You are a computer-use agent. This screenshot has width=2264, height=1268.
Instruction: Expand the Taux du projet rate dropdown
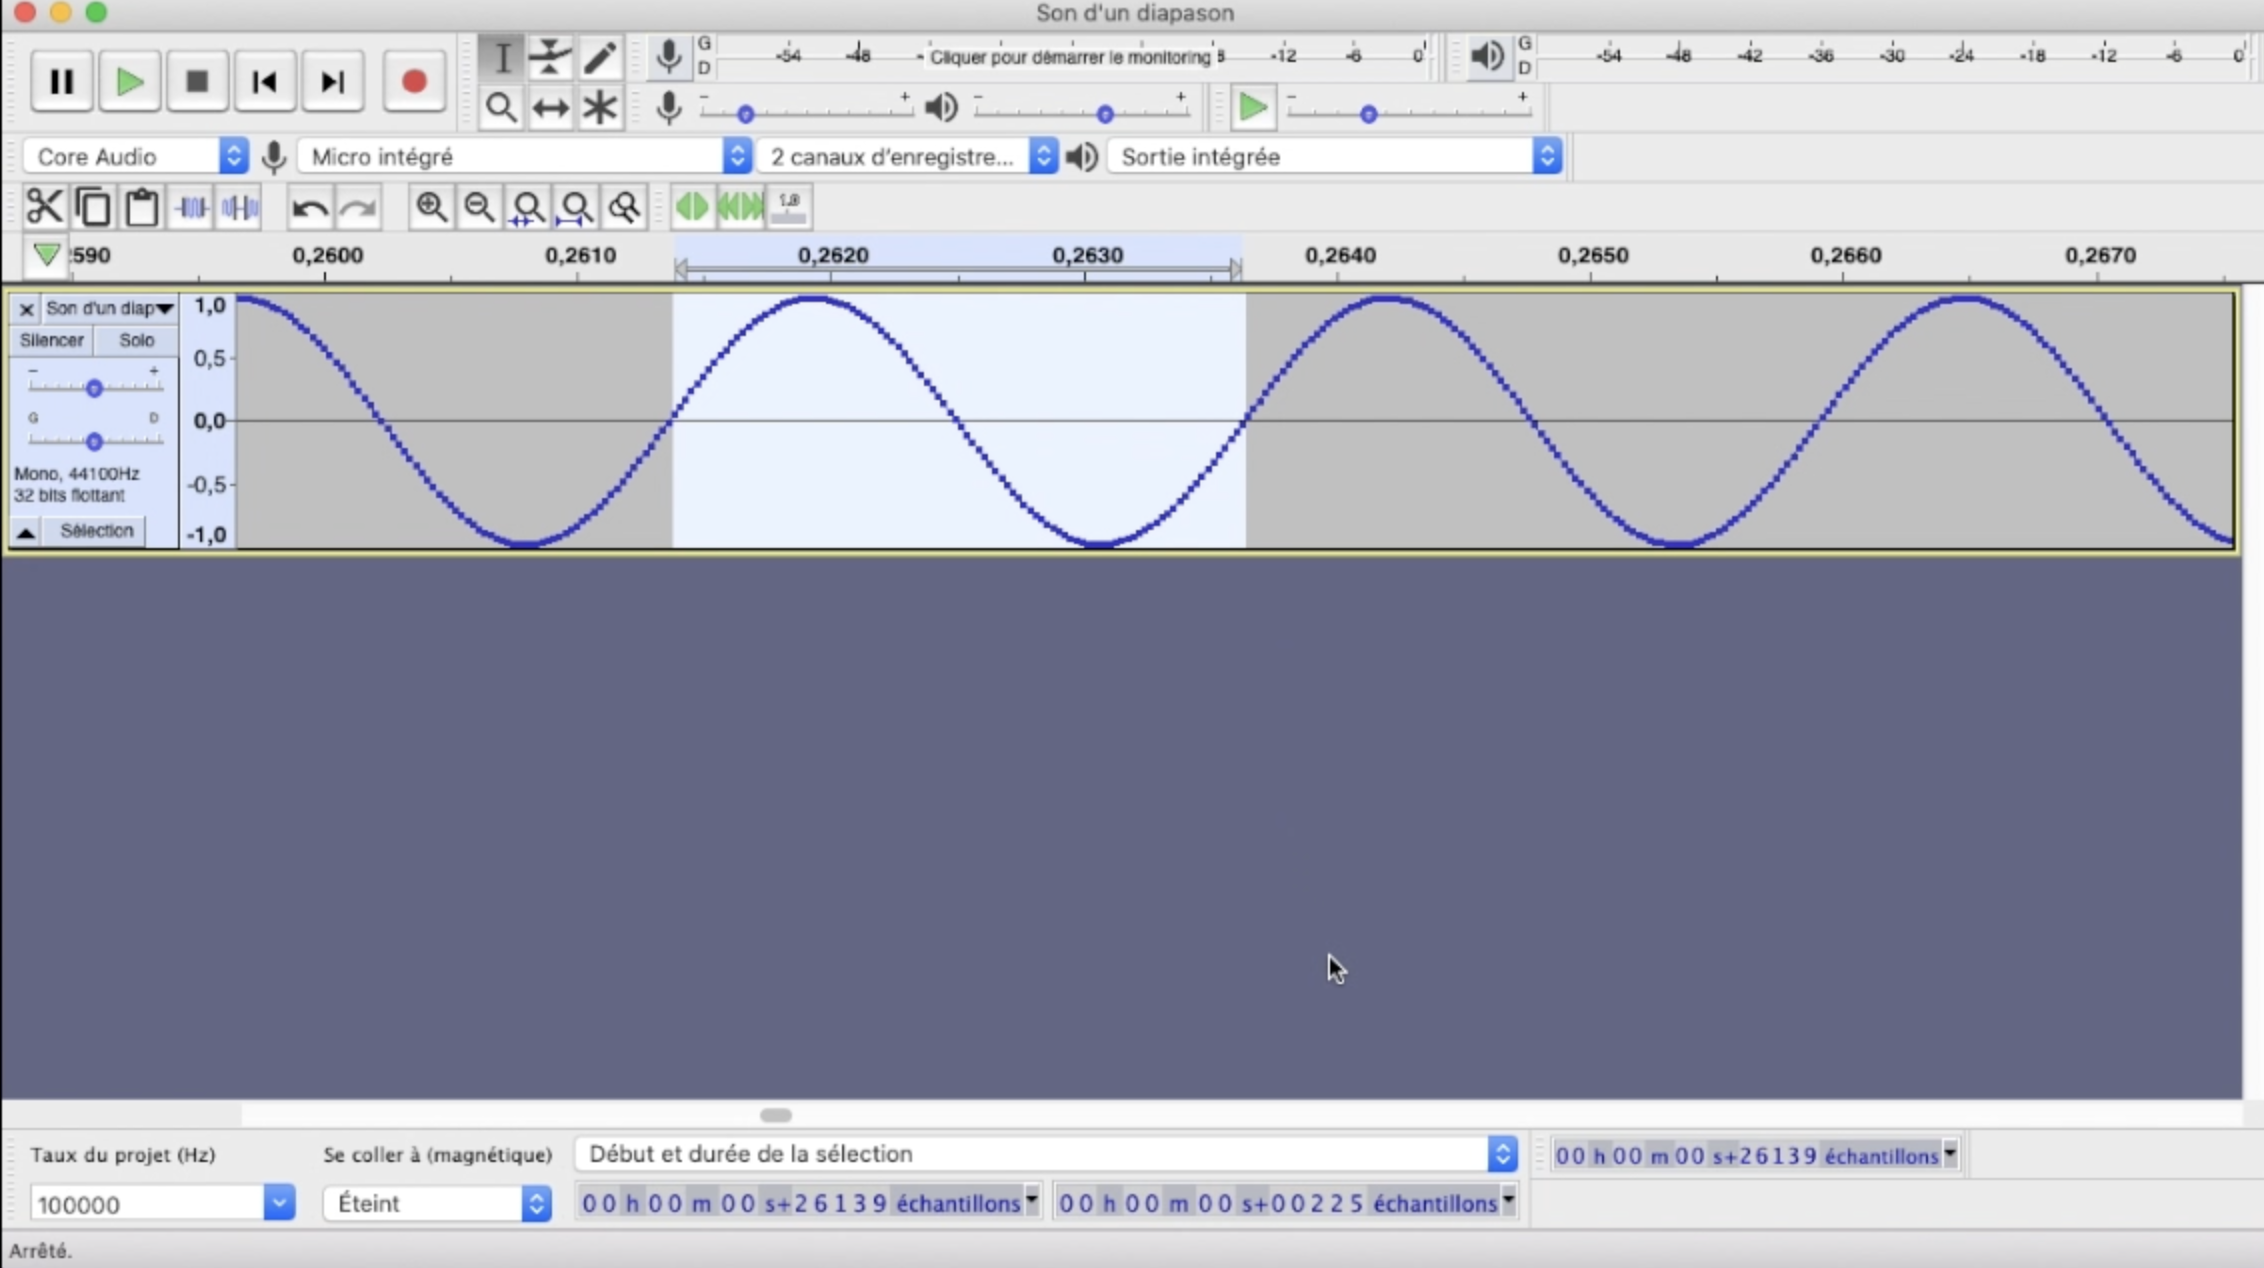point(279,1203)
